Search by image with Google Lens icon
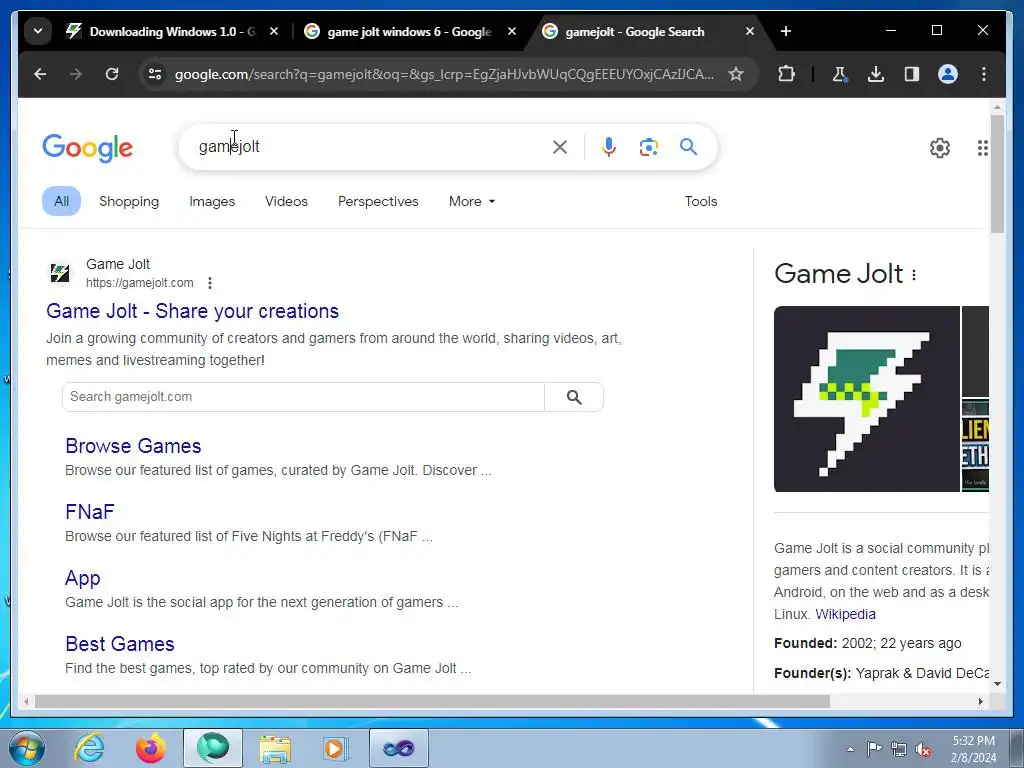 tap(648, 147)
